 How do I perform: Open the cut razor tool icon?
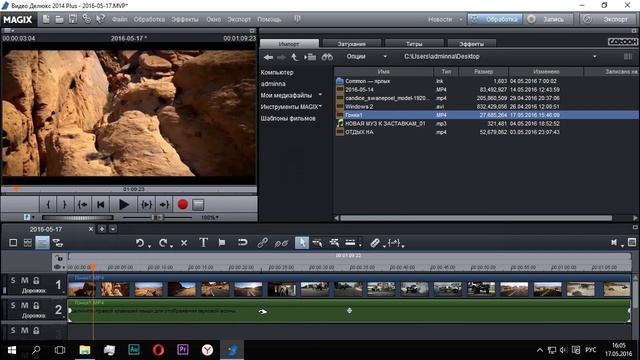[x=375, y=243]
